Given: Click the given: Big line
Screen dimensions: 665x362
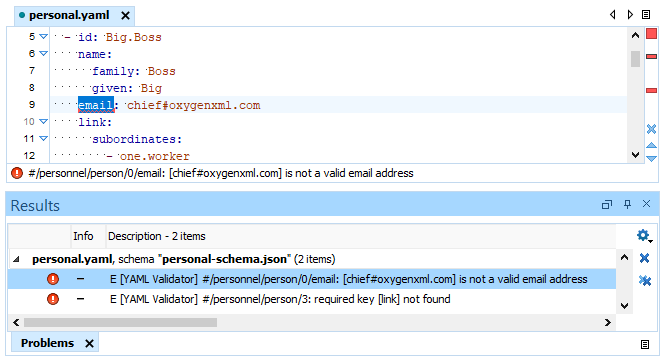Looking at the screenshot, I should [x=127, y=88].
